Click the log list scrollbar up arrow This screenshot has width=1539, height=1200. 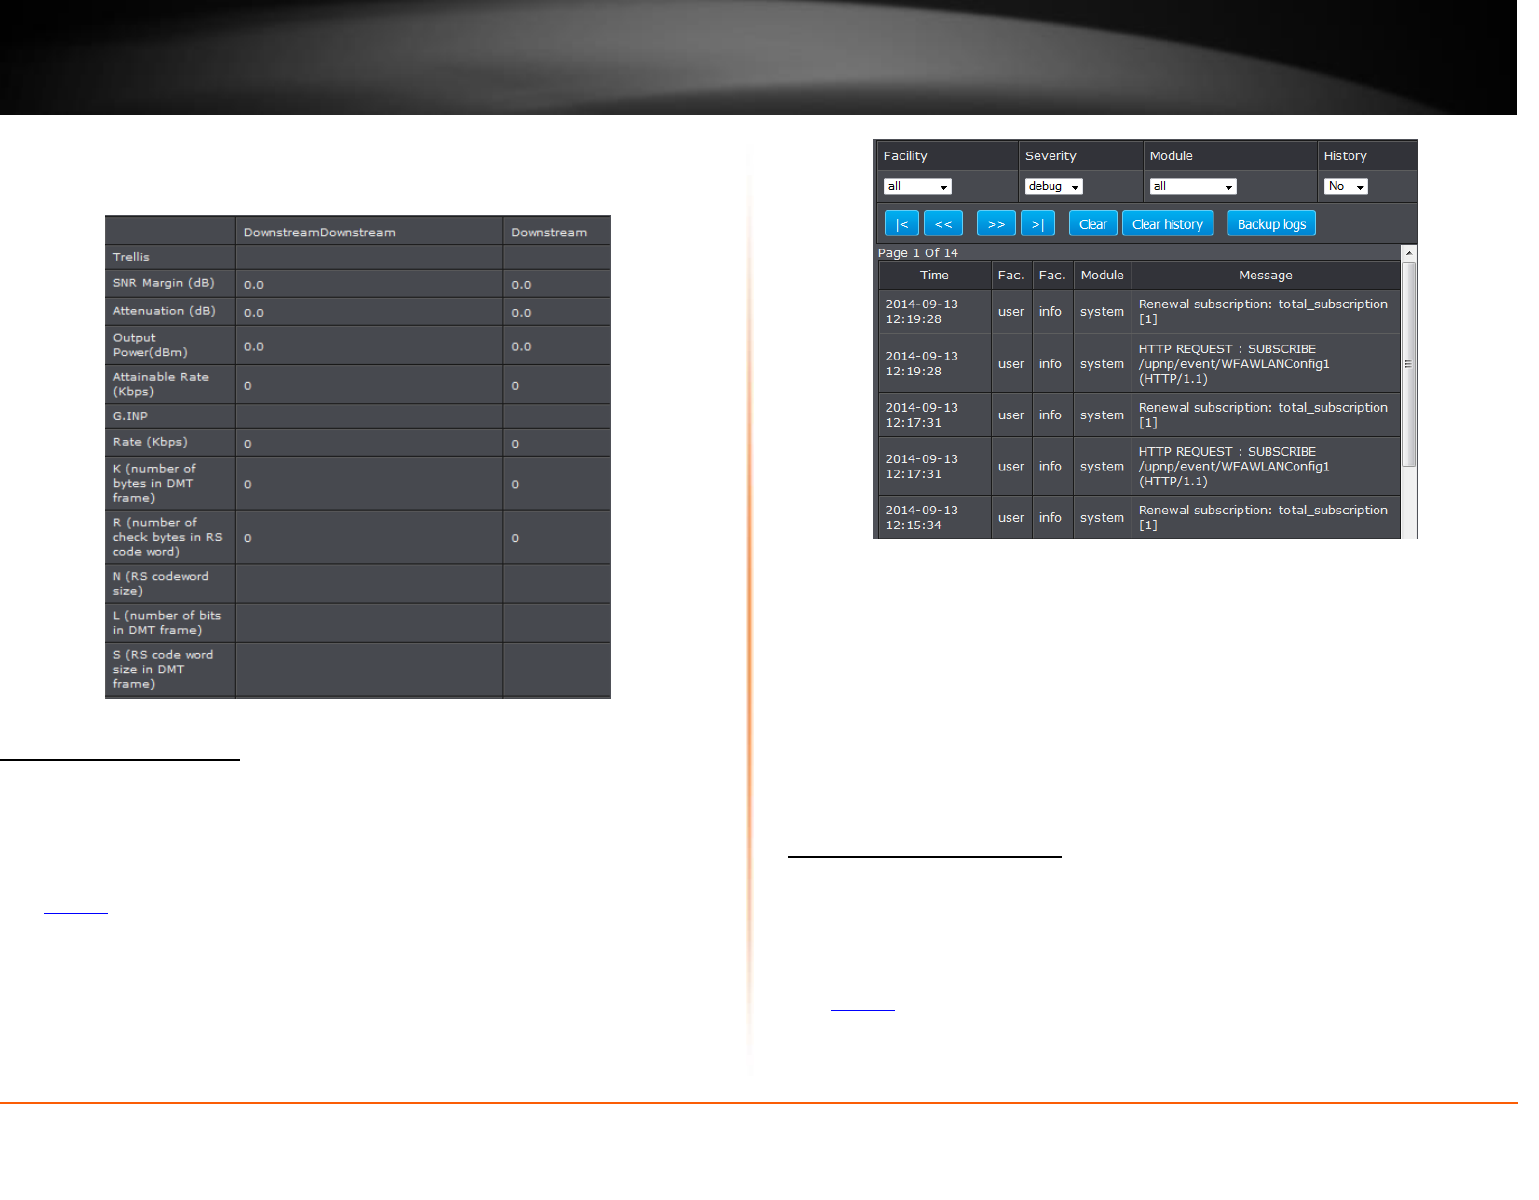click(1409, 253)
